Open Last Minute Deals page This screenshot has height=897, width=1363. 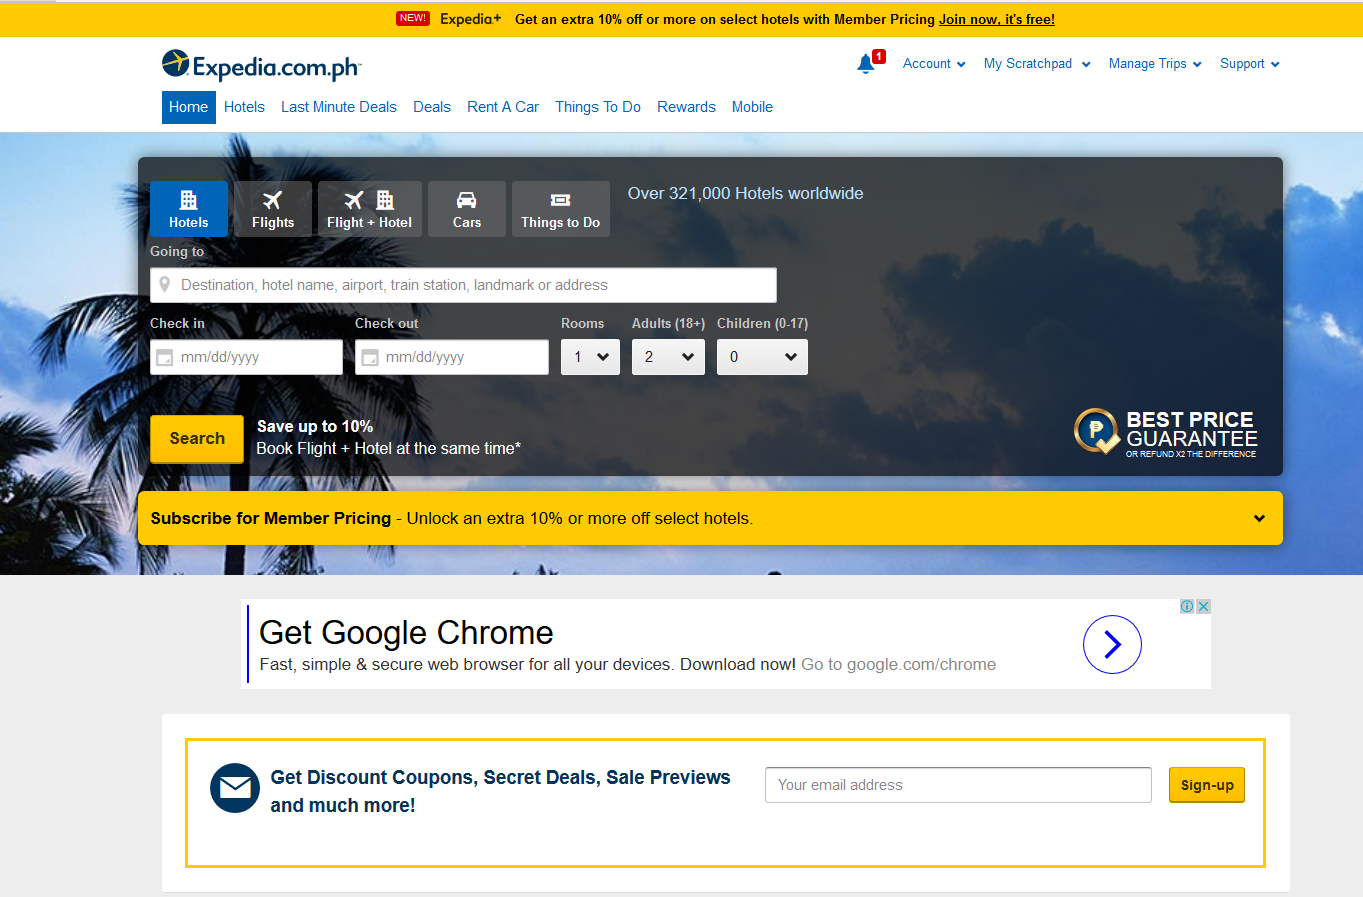click(x=339, y=107)
